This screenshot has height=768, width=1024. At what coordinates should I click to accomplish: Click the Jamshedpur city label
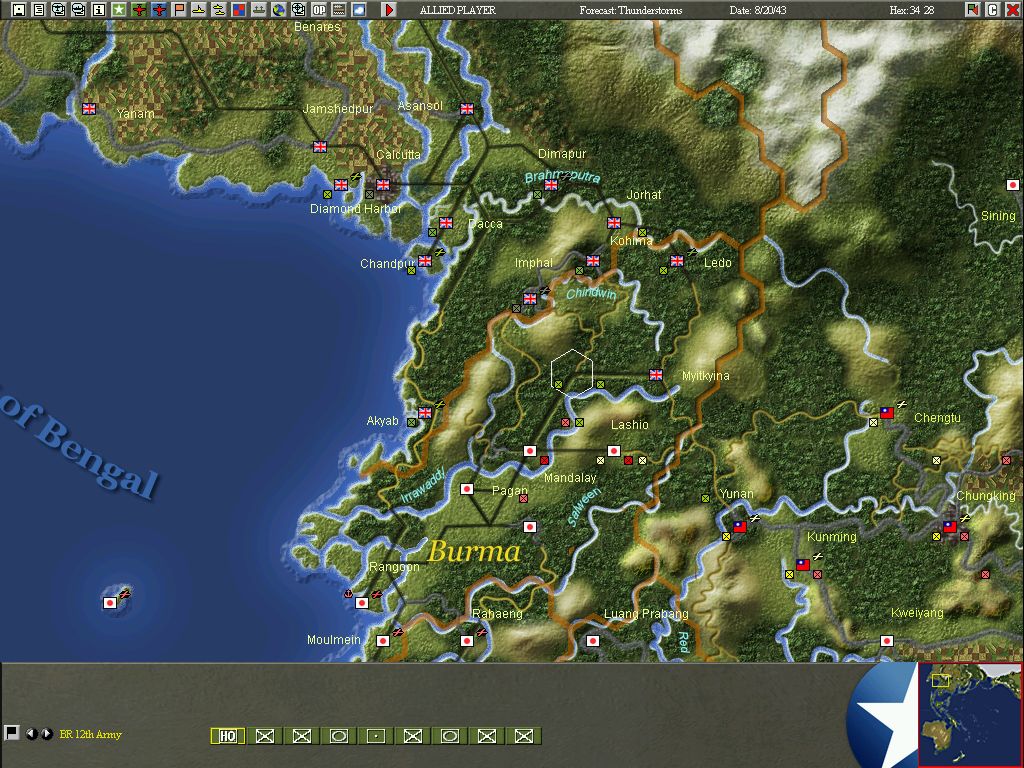(338, 108)
